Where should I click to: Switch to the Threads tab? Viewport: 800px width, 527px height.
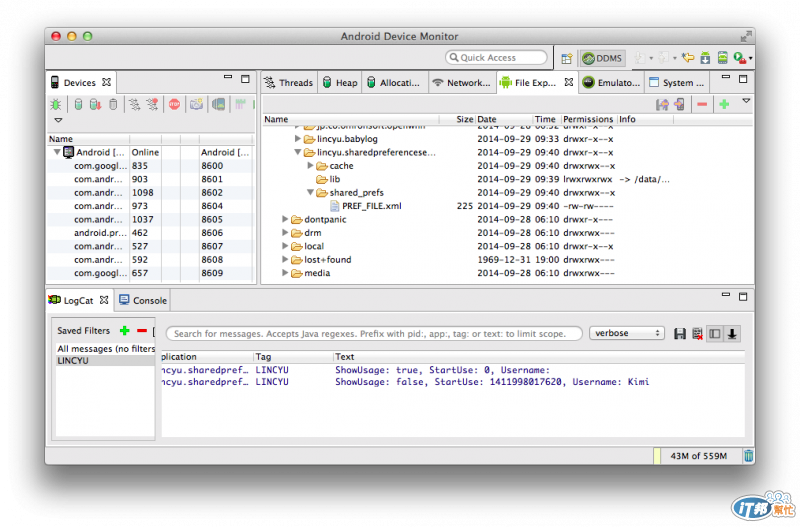[x=289, y=83]
